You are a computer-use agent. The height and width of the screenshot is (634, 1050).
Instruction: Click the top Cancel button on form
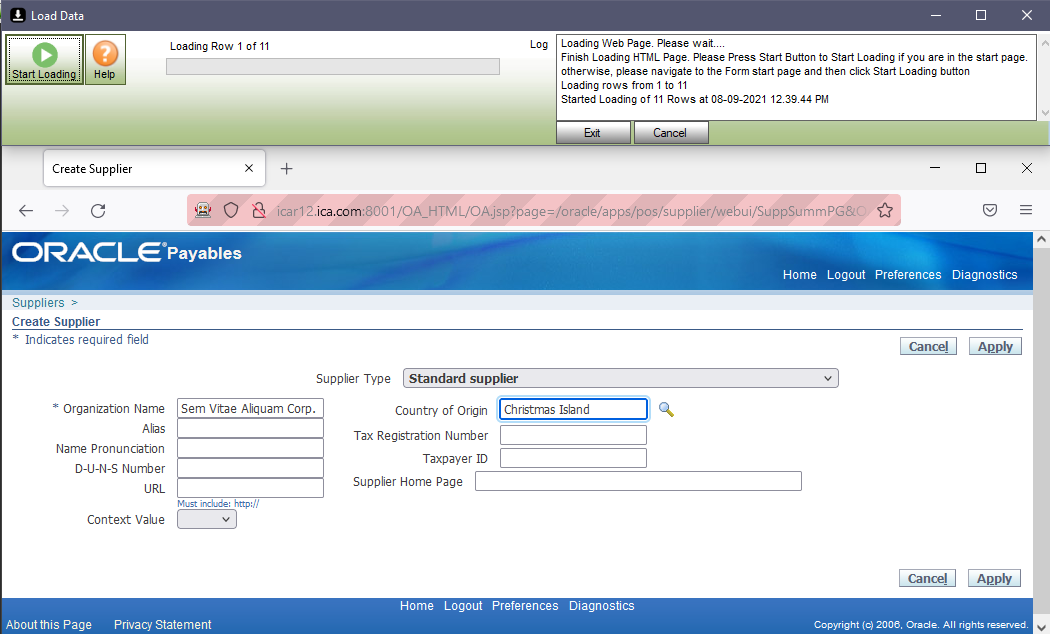coord(928,346)
